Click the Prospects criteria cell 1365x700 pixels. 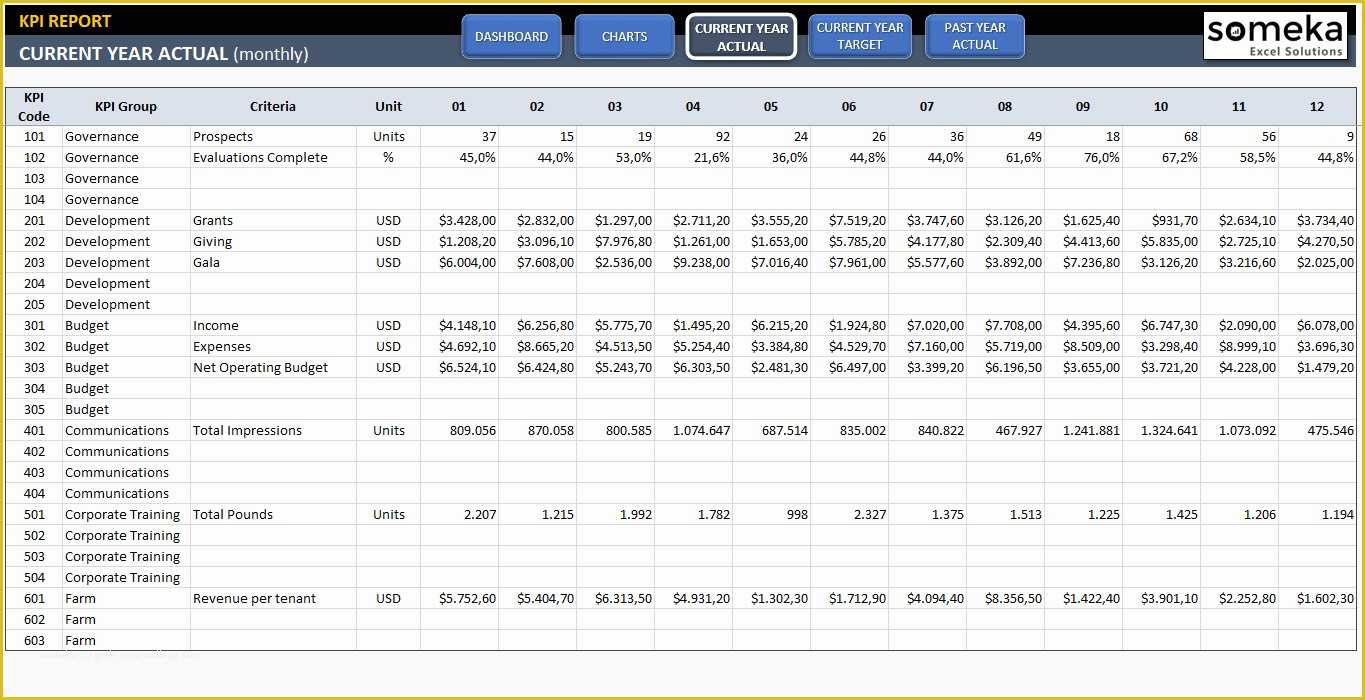[x=273, y=136]
